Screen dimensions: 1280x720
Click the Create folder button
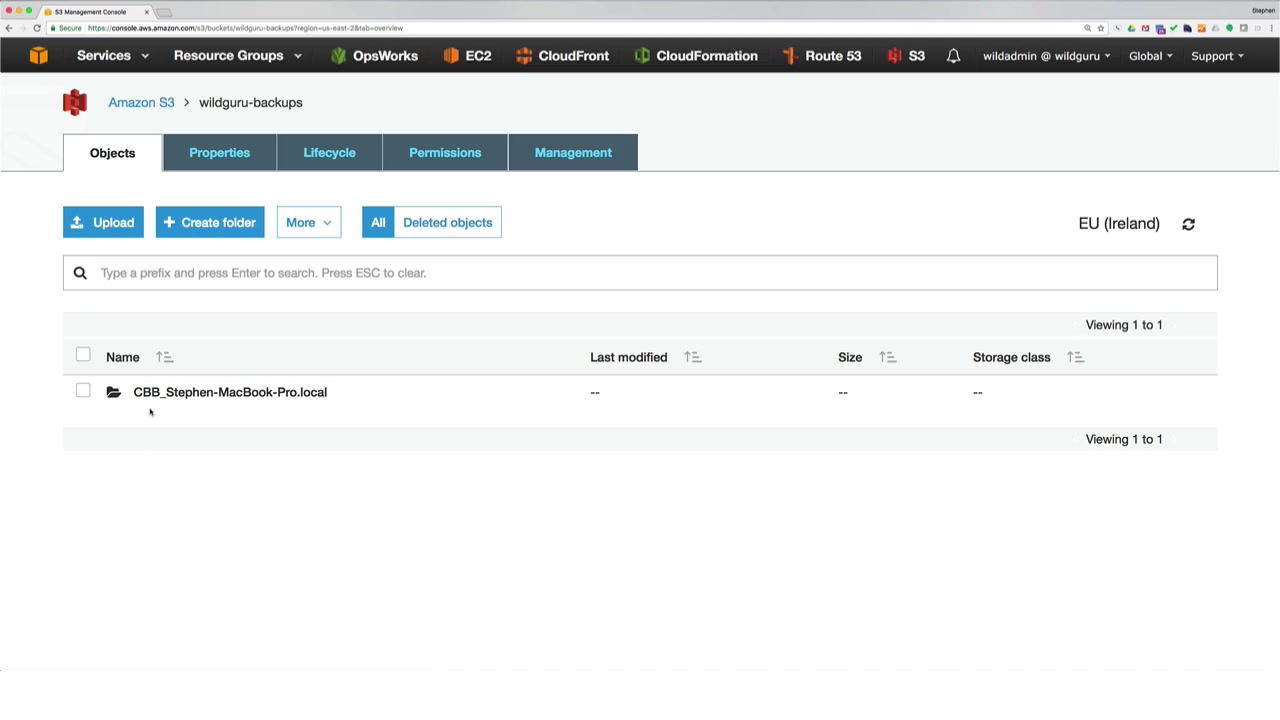pyautogui.click(x=210, y=222)
